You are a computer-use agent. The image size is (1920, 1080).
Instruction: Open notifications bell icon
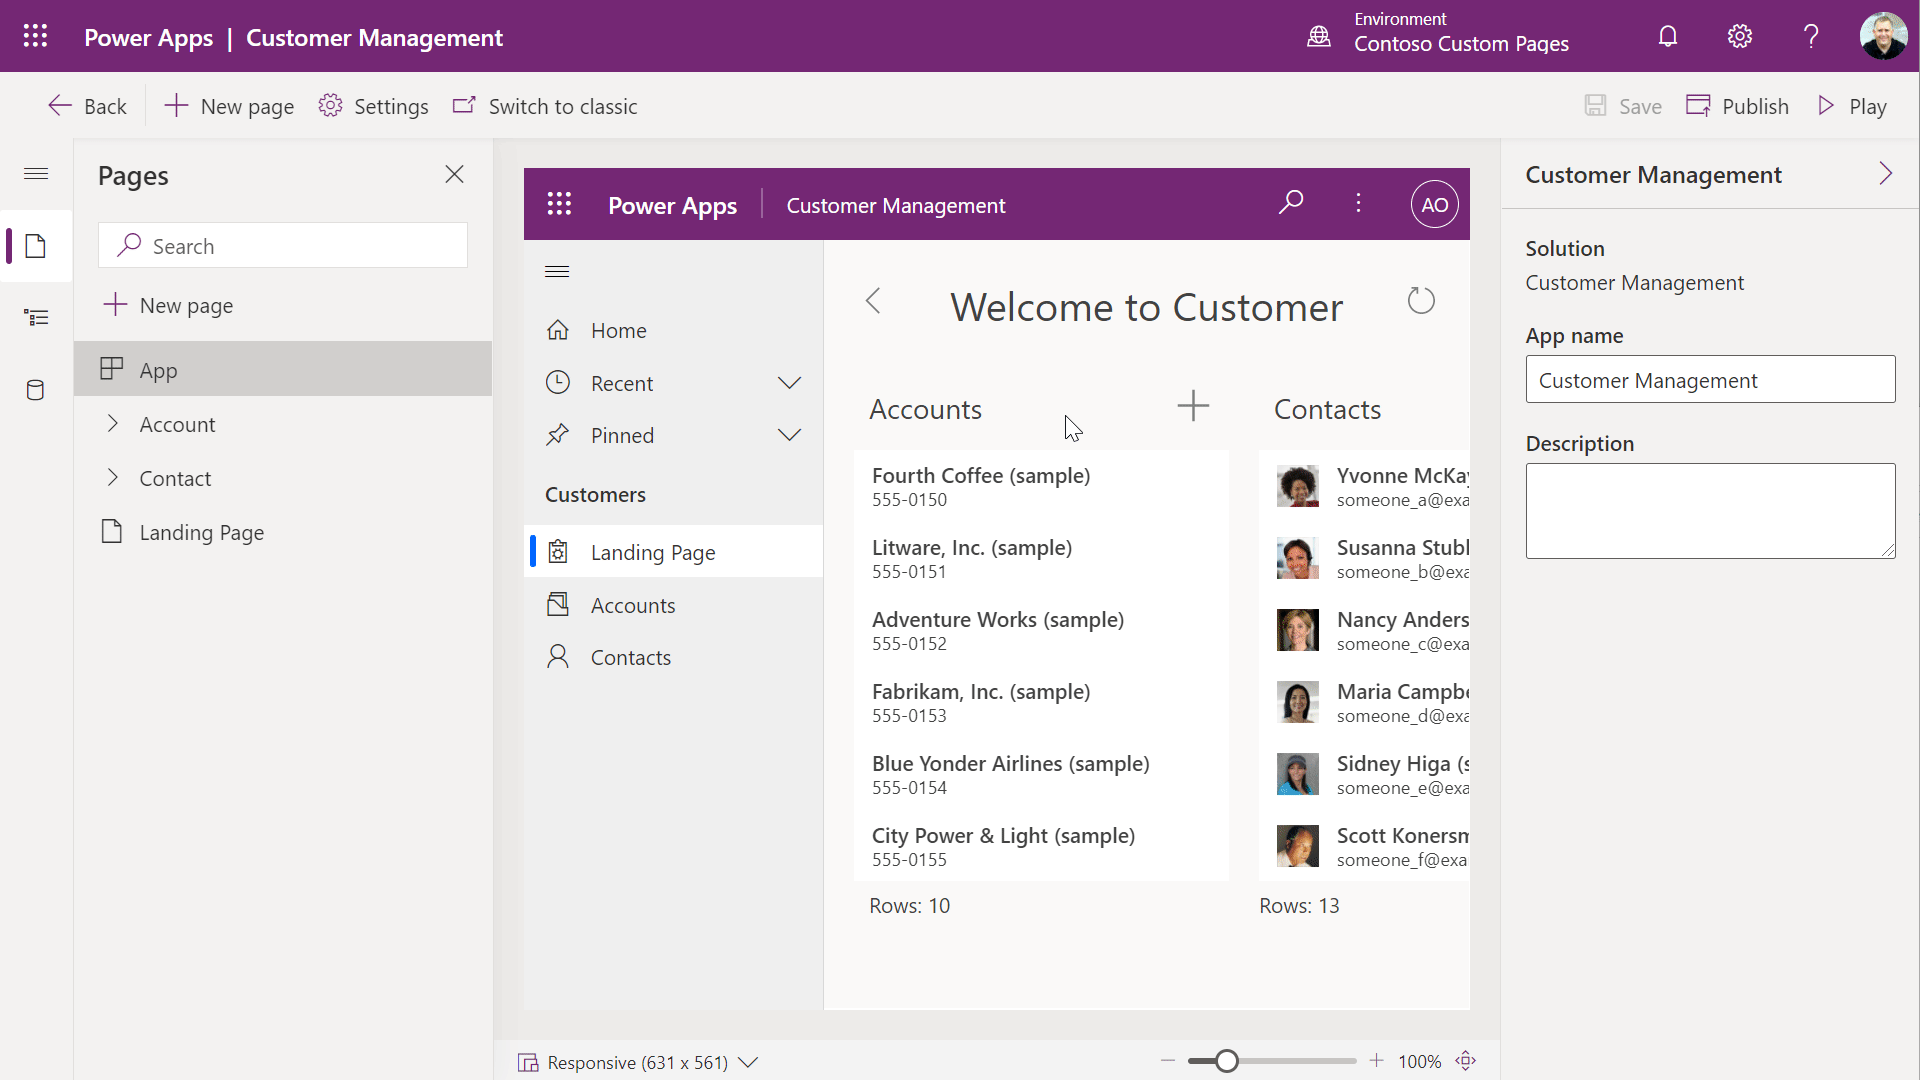[x=1667, y=36]
